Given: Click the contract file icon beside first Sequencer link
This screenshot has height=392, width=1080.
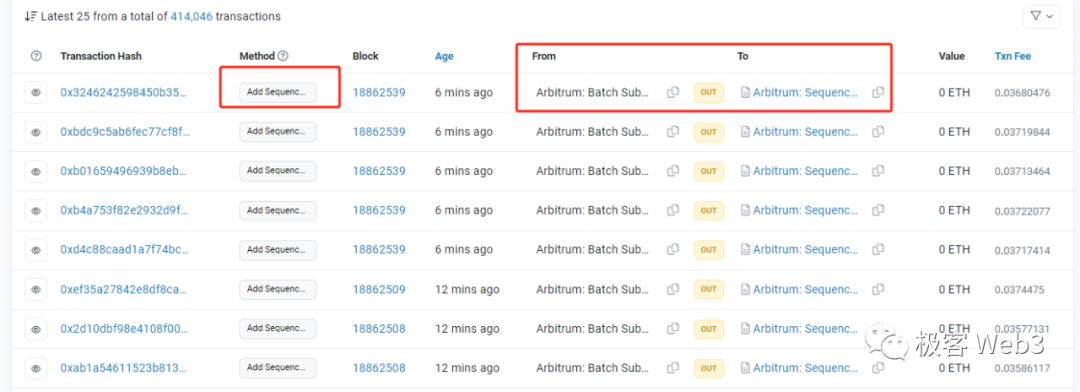Looking at the screenshot, I should (x=745, y=92).
